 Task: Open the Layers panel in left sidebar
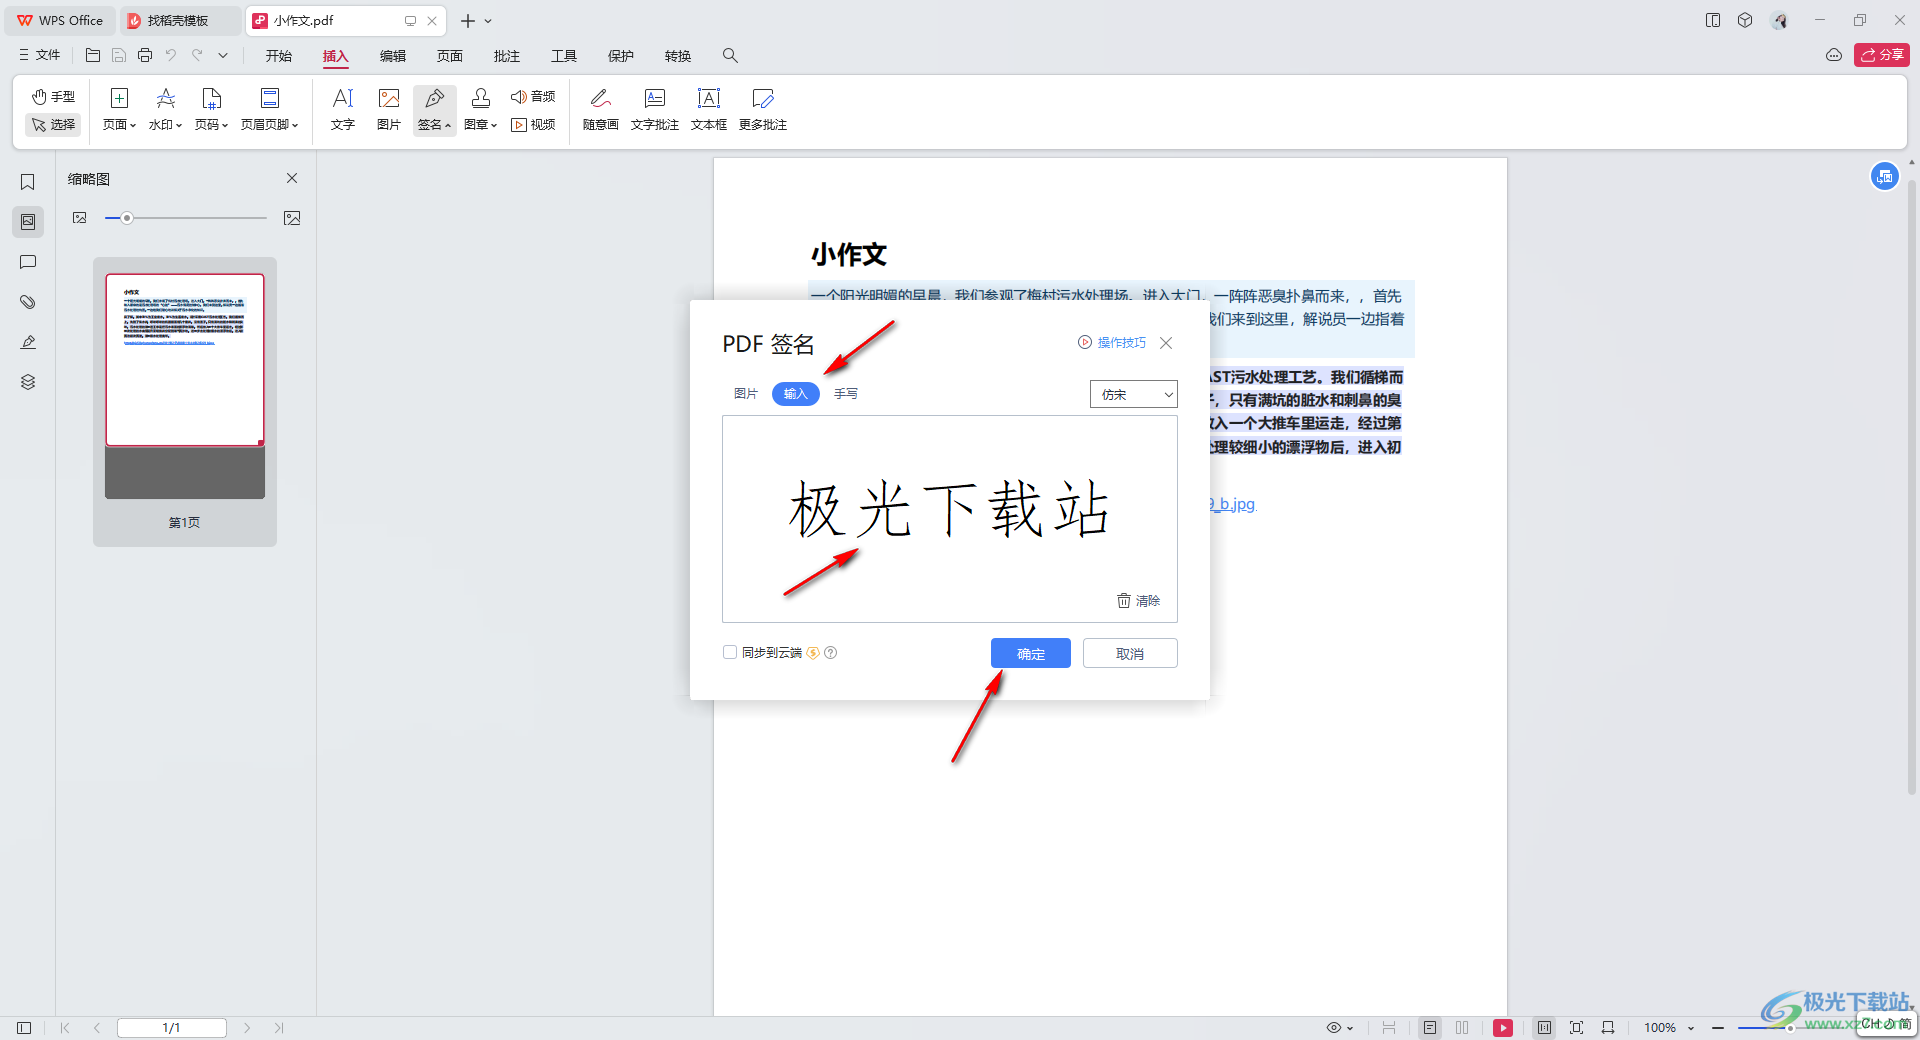tap(28, 382)
